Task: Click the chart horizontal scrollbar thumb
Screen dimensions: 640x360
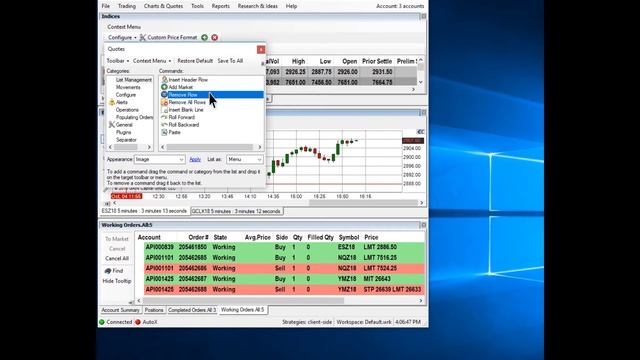Action: 363,203
